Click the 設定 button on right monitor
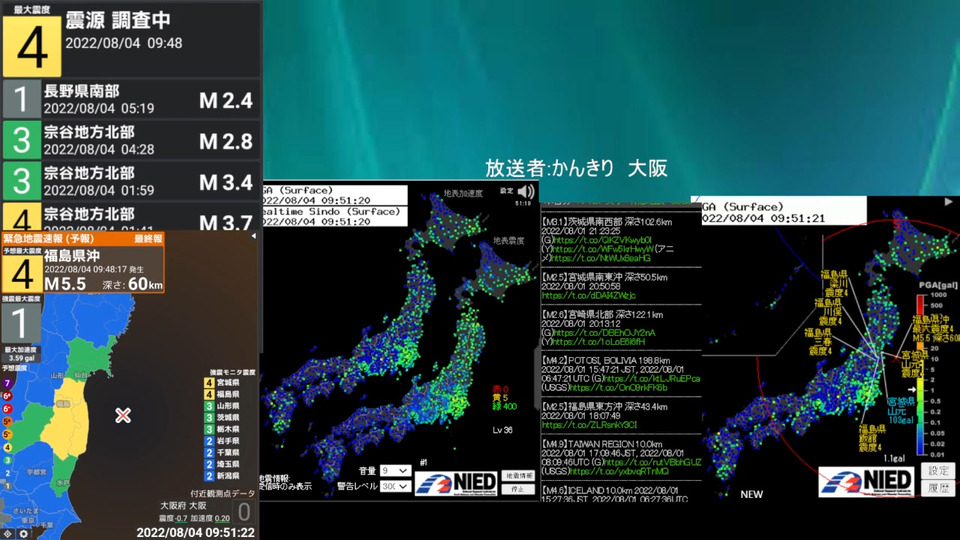This screenshot has width=960, height=540. pos(938,471)
